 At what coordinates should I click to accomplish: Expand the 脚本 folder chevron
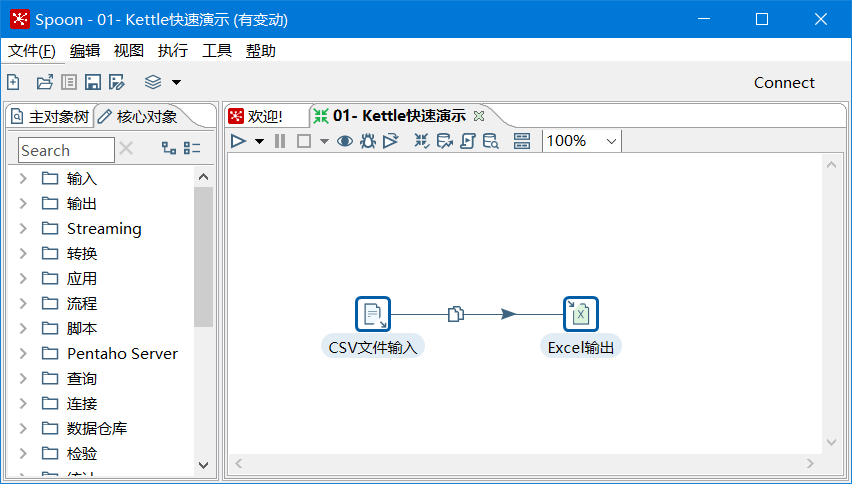[23, 328]
